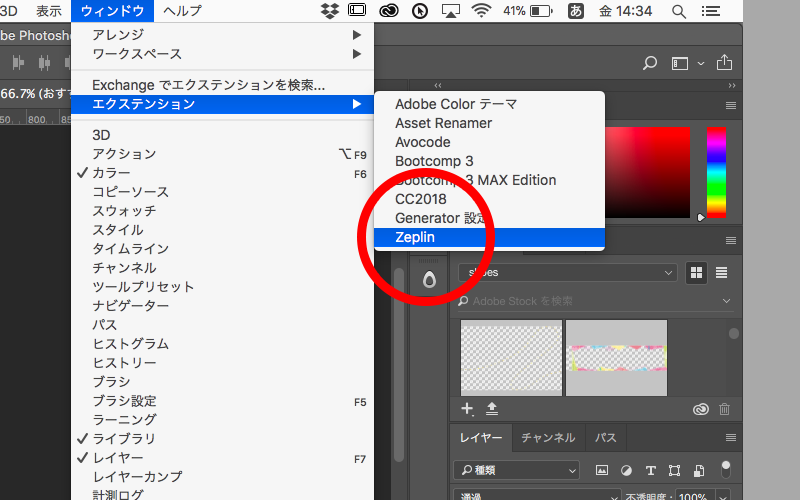Choose Adobe Color テーマ extension
Screen dimensions: 800x500
(489, 104)
